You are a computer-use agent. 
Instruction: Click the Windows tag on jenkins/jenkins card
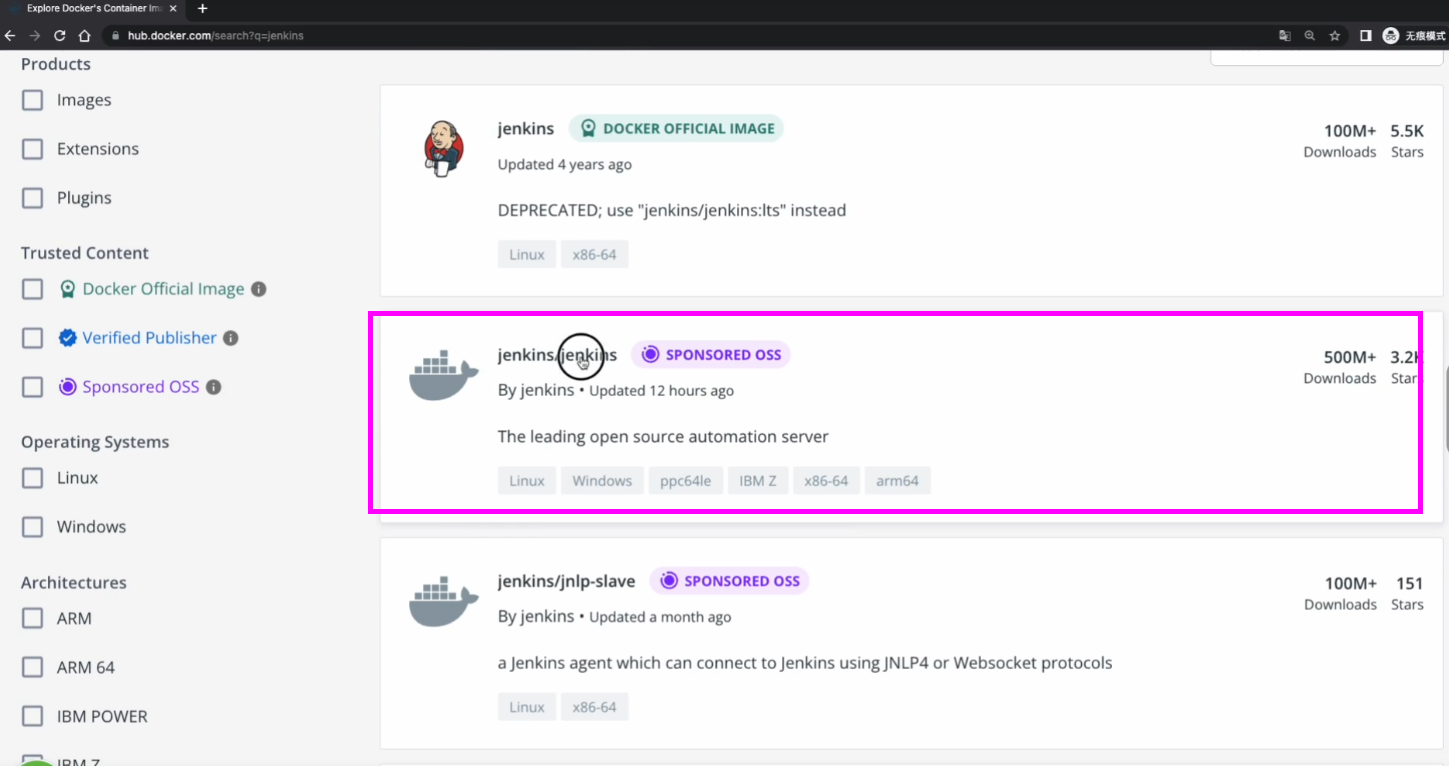pos(602,481)
